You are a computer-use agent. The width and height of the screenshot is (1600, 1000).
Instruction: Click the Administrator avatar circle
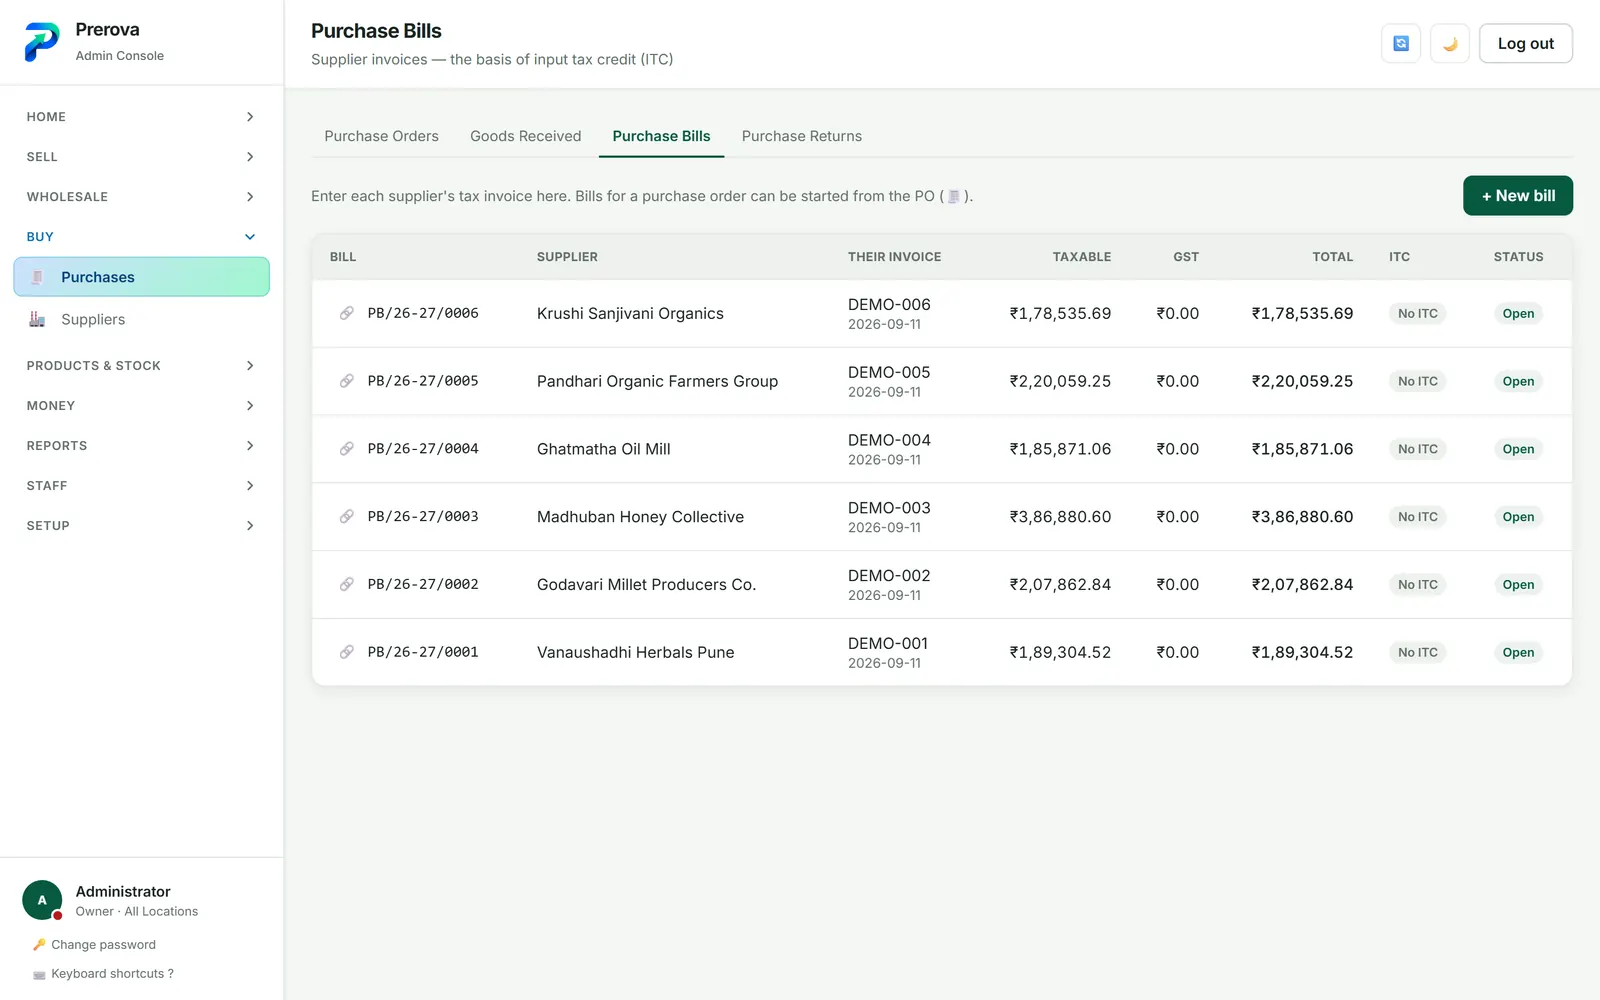42,900
